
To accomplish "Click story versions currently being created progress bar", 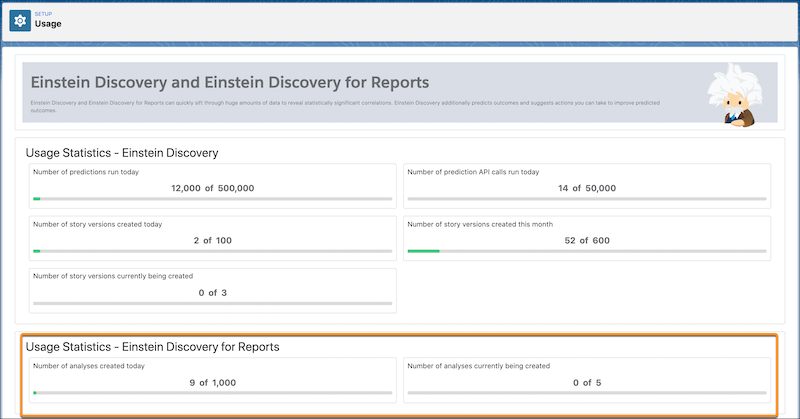I will 213,303.
